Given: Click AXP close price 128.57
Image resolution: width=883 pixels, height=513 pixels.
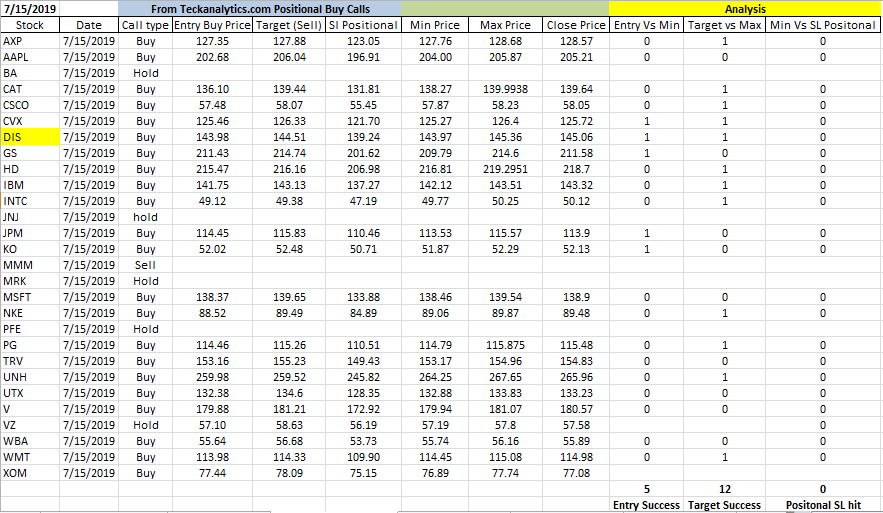Looking at the screenshot, I should coord(576,41).
